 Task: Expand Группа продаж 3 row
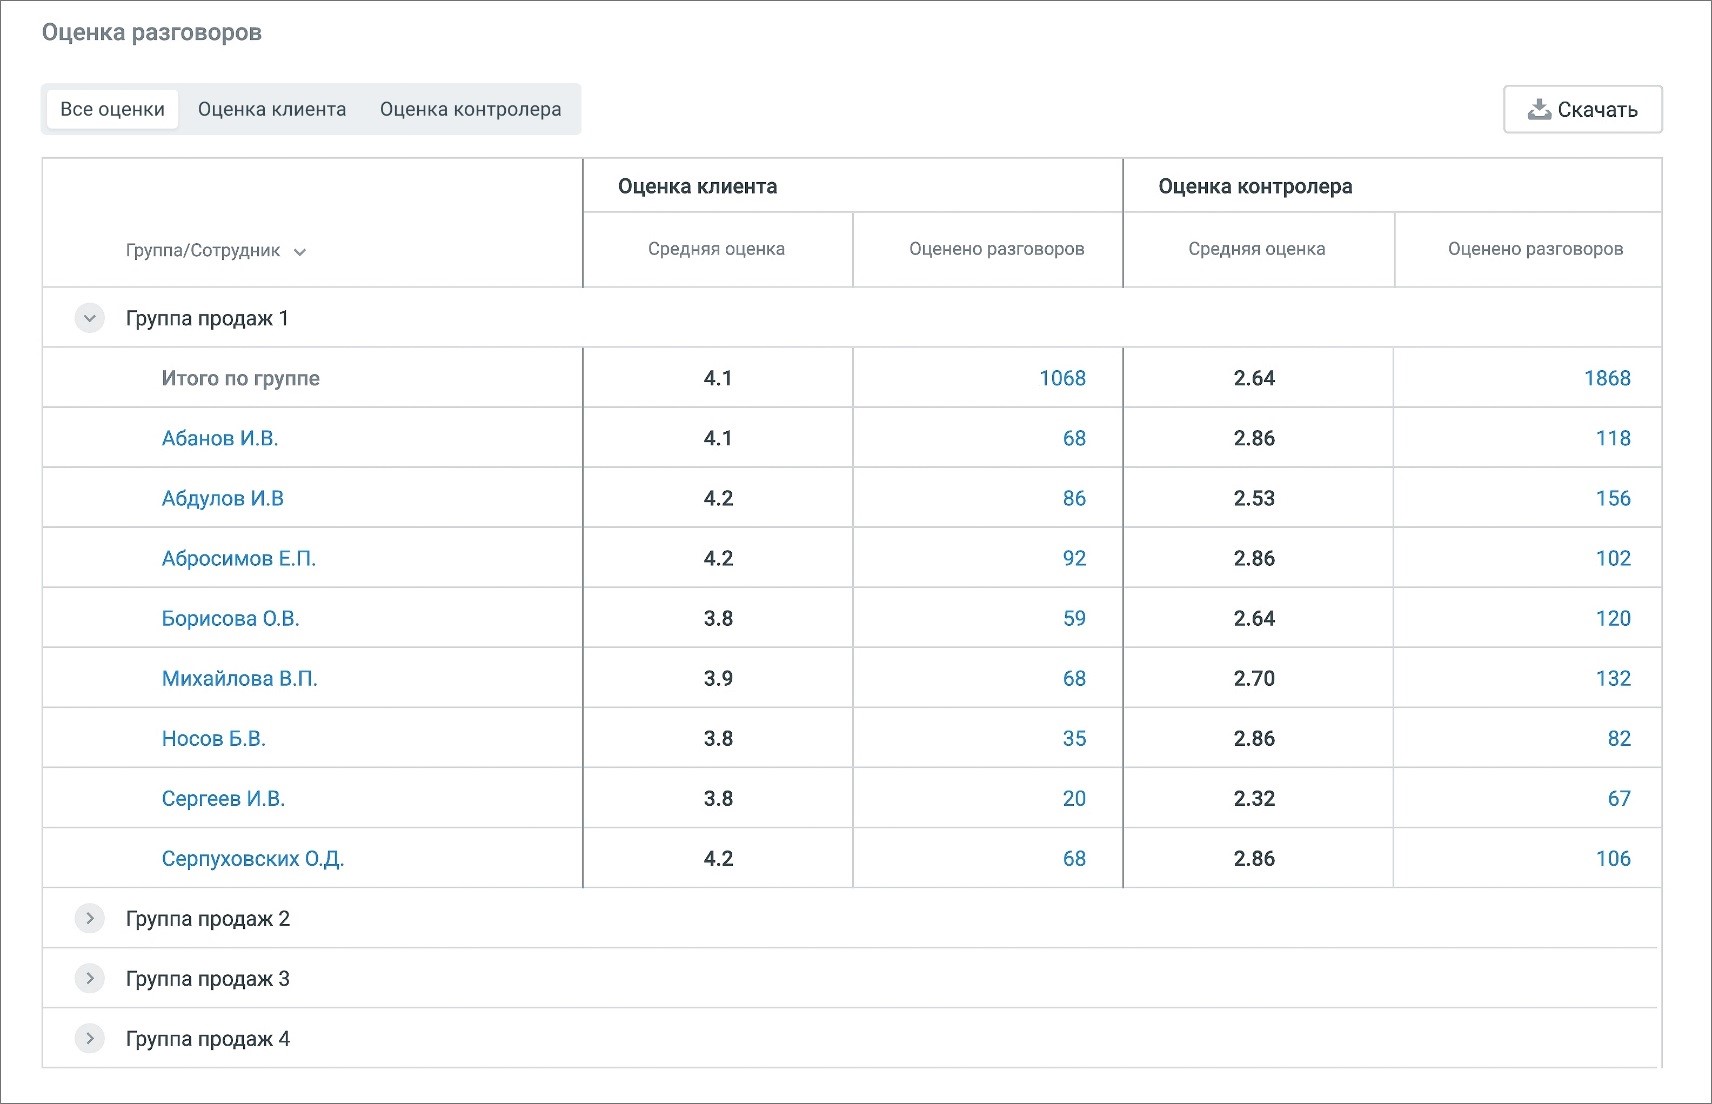pos(90,979)
